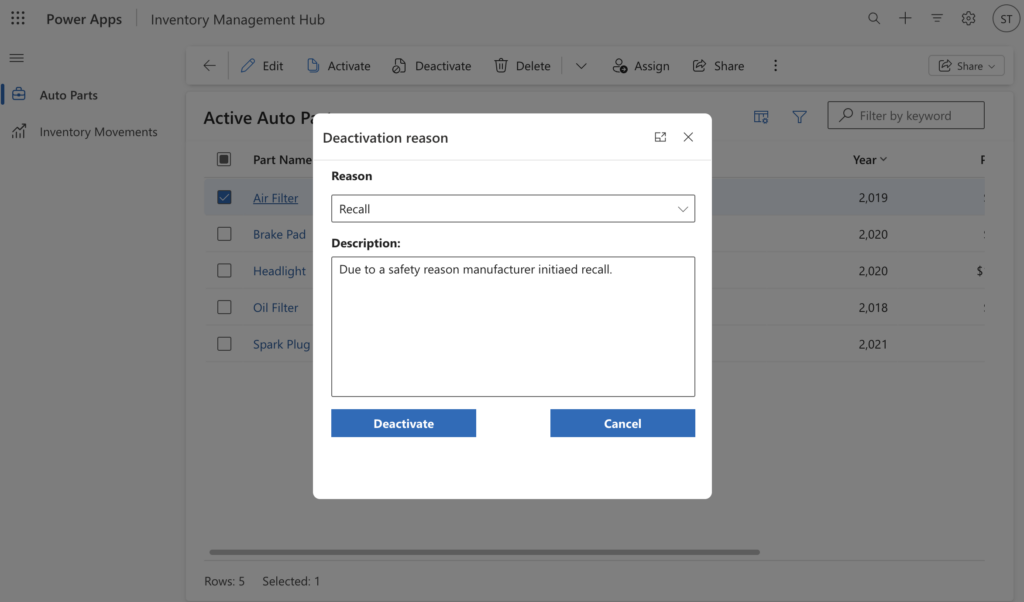Open Inventory Movements in the sidebar
This screenshot has height=602, width=1024.
[98, 132]
